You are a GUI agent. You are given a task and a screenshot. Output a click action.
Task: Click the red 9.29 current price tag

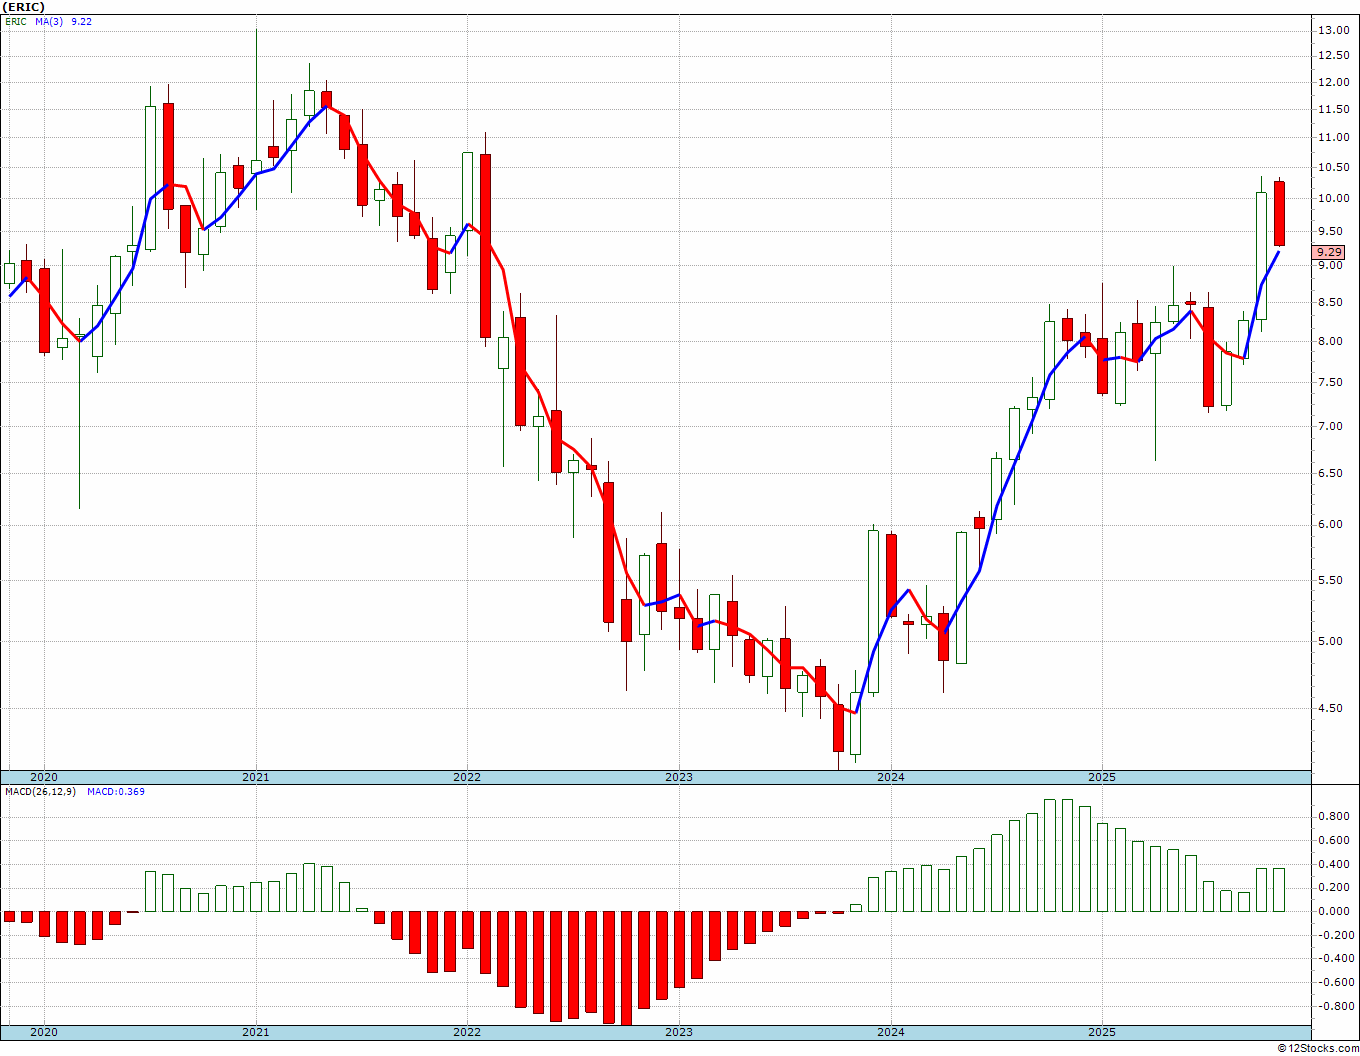(1330, 253)
